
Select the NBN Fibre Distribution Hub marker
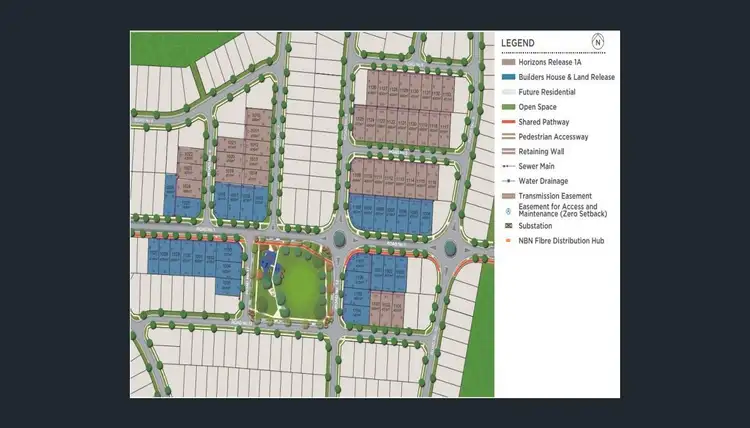click(x=509, y=241)
